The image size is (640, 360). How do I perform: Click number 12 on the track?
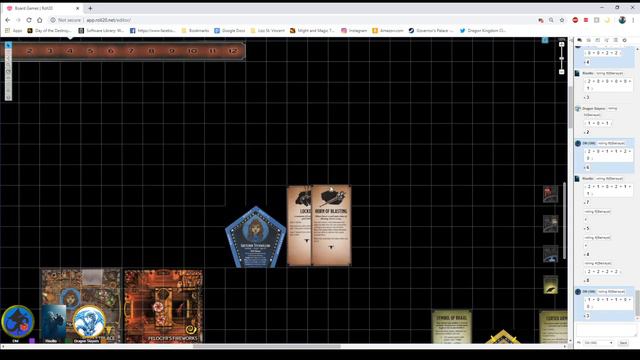pyautogui.click(x=233, y=51)
